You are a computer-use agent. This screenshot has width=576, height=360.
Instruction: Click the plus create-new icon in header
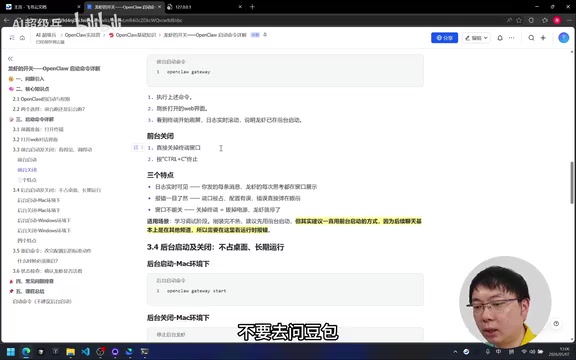pos(543,38)
